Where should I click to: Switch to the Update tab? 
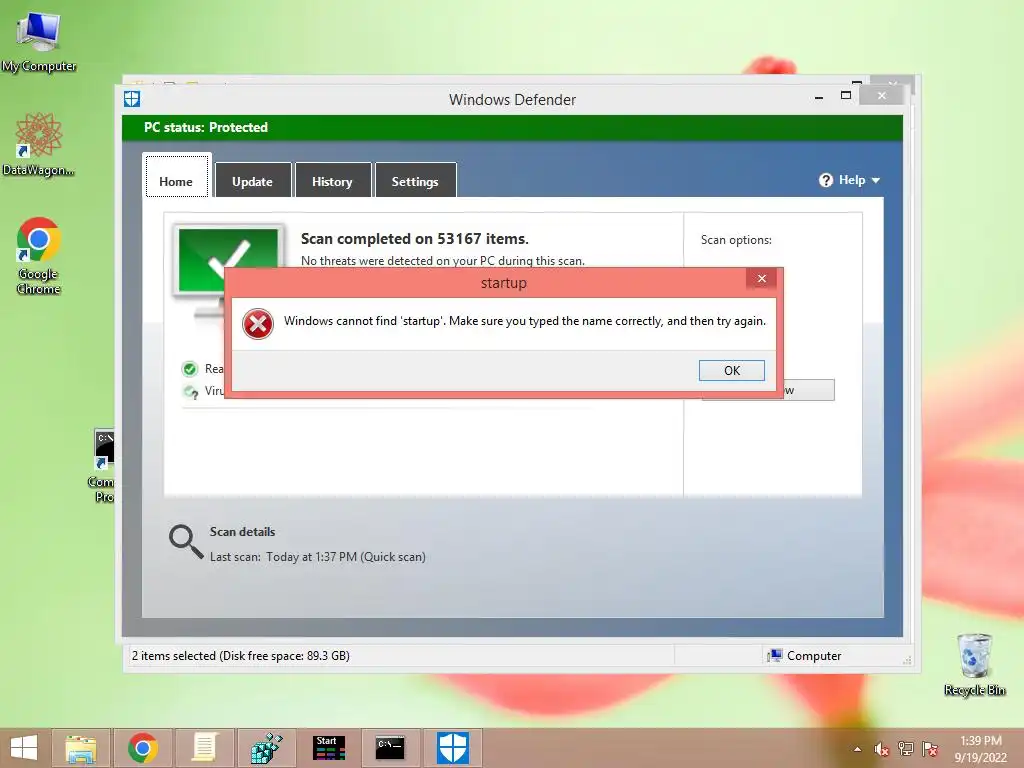253,181
